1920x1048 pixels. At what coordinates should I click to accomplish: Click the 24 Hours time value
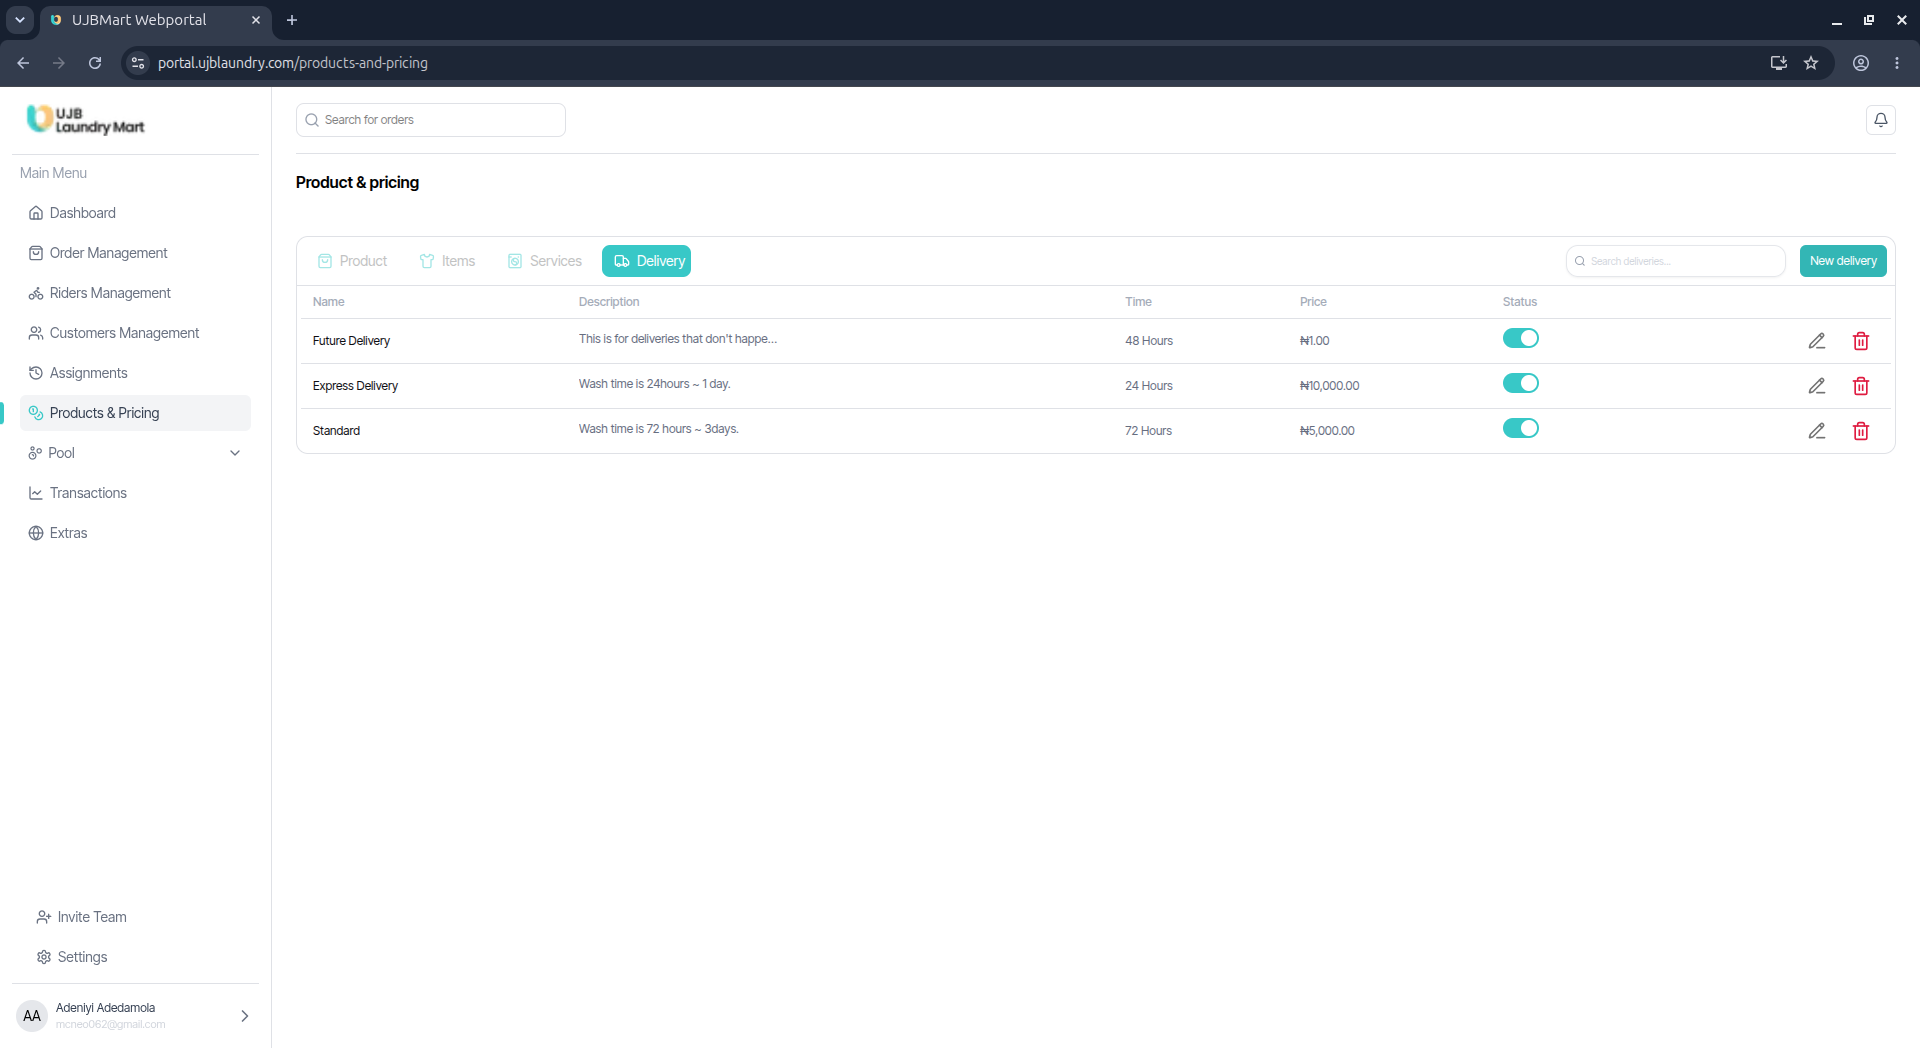point(1149,386)
